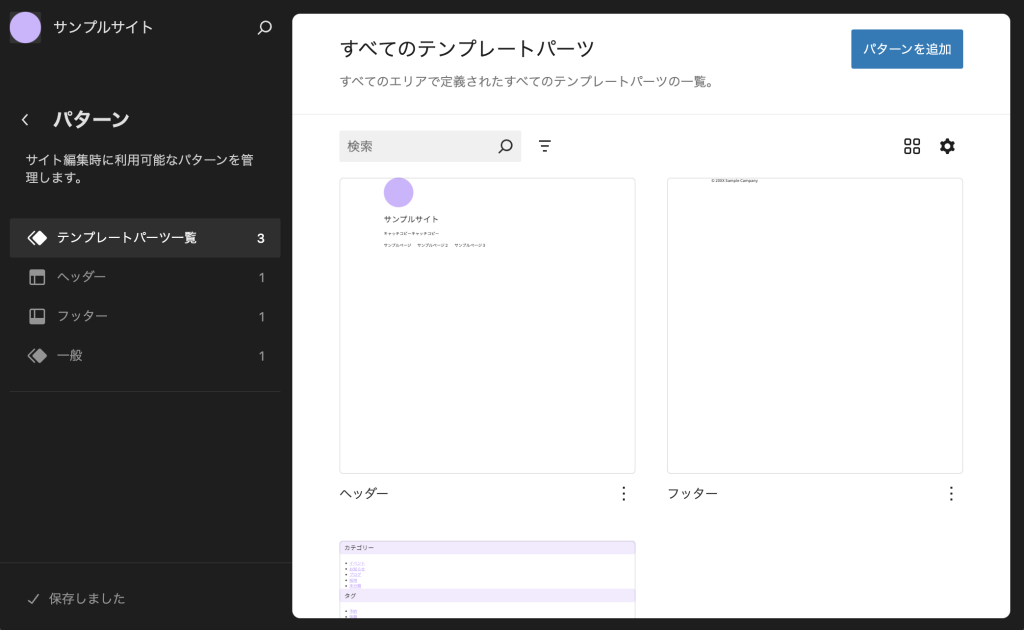The width and height of the screenshot is (1024, 630).
Task: Select the ヘッダー category item
Action: pyautogui.click(x=82, y=277)
